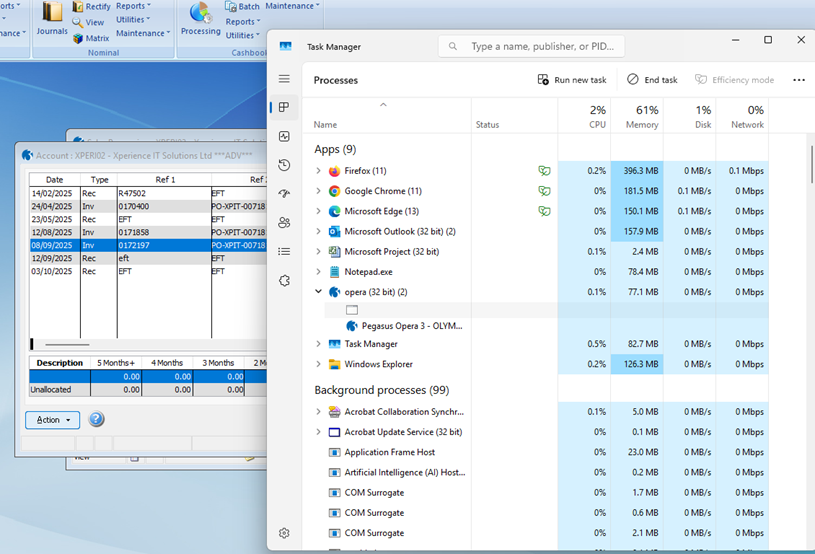
Task: Toggle Task Manager navigation hamburger menu
Action: pyautogui.click(x=284, y=79)
